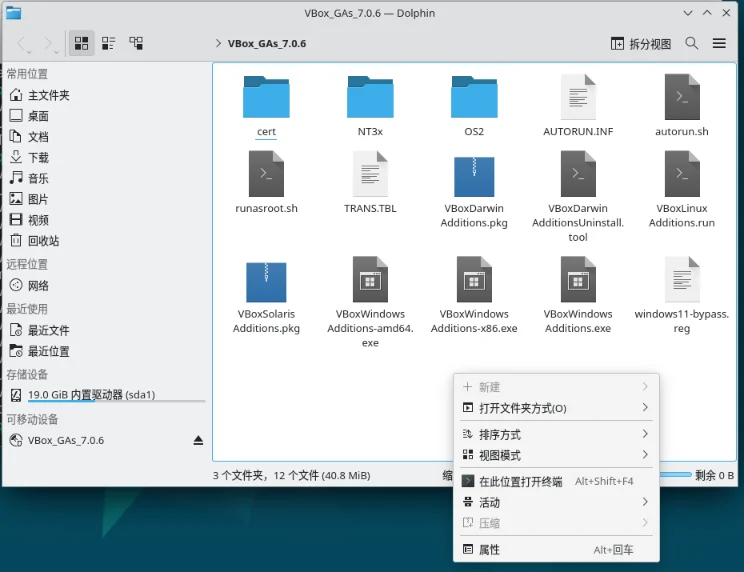Viewport: 744px width, 572px height.
Task: Open the search tool
Action: pos(691,44)
